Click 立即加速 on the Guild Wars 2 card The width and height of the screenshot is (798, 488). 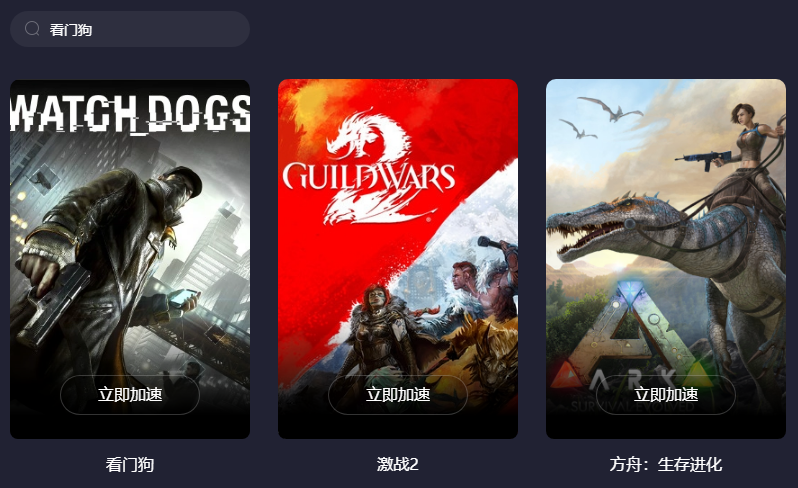click(x=398, y=394)
